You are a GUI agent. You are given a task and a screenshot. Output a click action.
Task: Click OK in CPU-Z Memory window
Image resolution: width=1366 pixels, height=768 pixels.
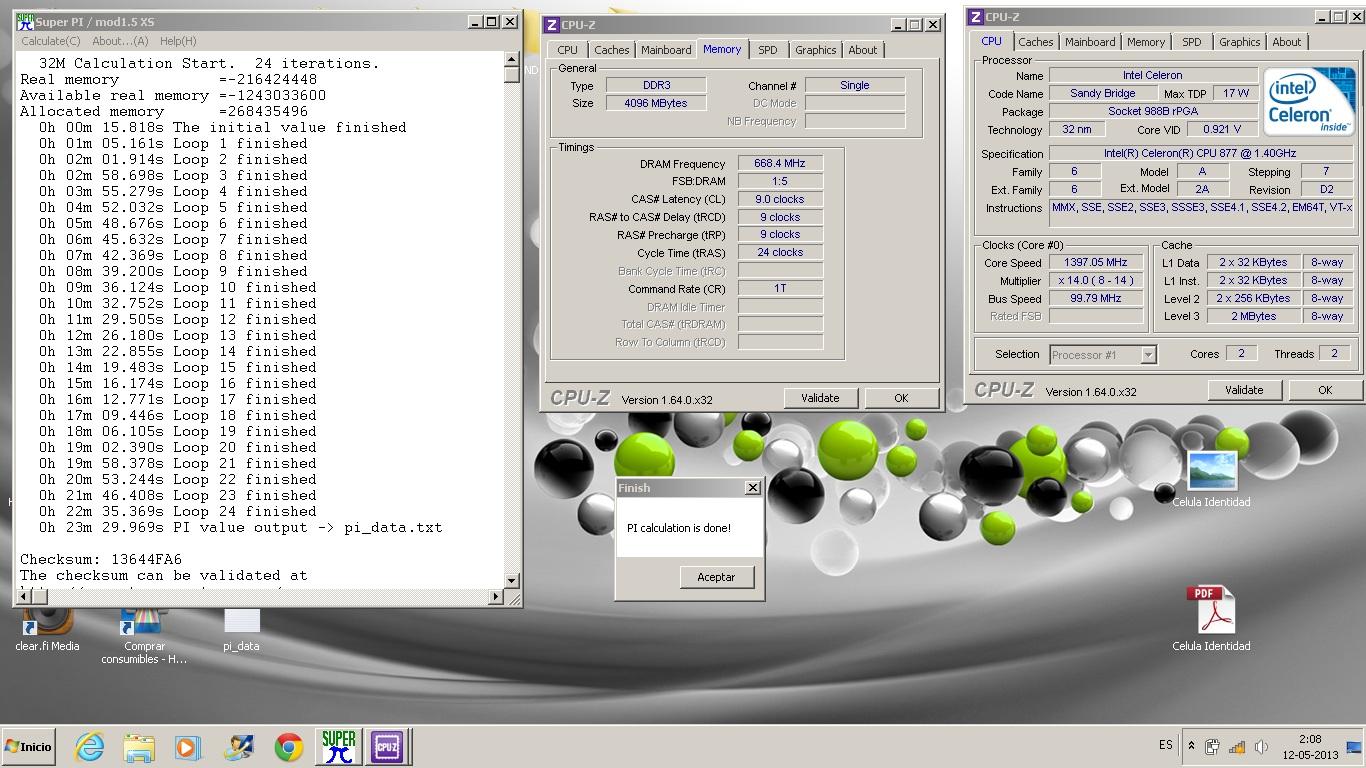[x=901, y=398]
